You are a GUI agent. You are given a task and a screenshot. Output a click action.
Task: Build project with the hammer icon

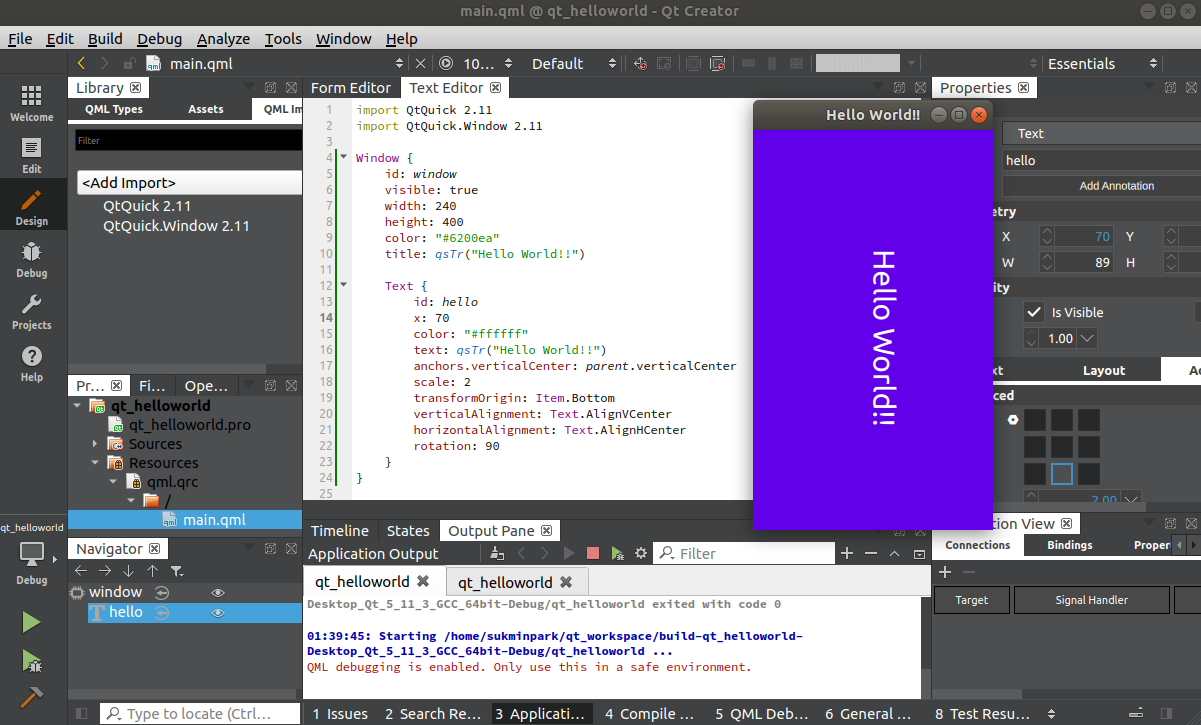(x=32, y=696)
